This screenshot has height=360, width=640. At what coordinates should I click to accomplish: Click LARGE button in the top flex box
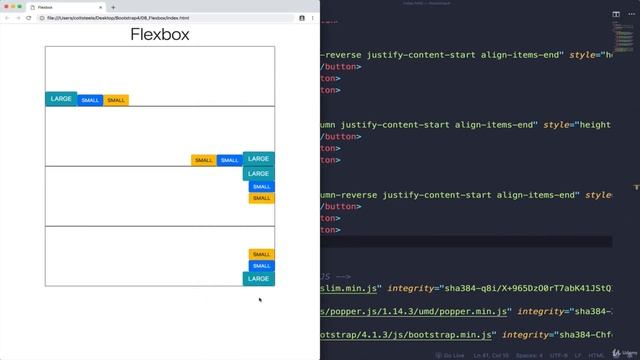[61, 99]
